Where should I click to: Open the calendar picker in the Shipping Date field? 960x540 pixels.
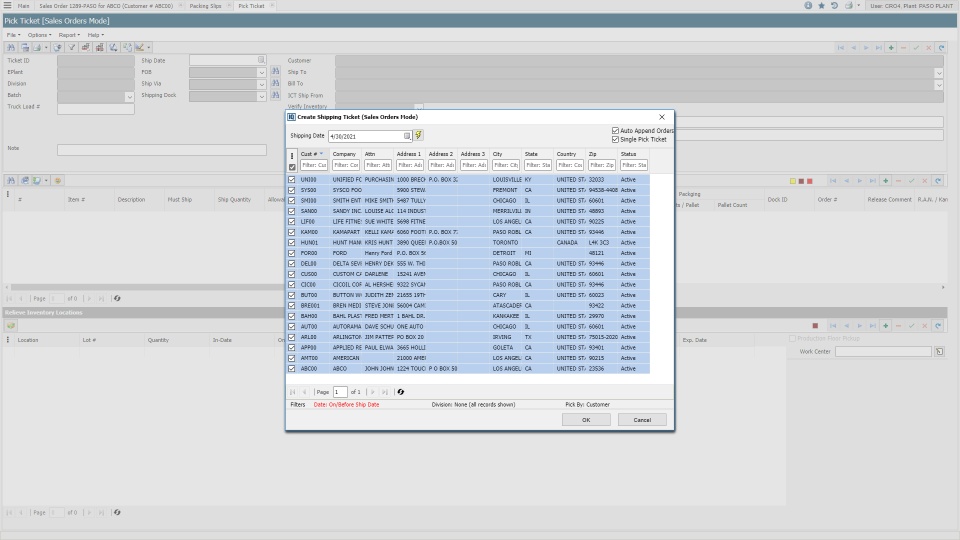(407, 136)
